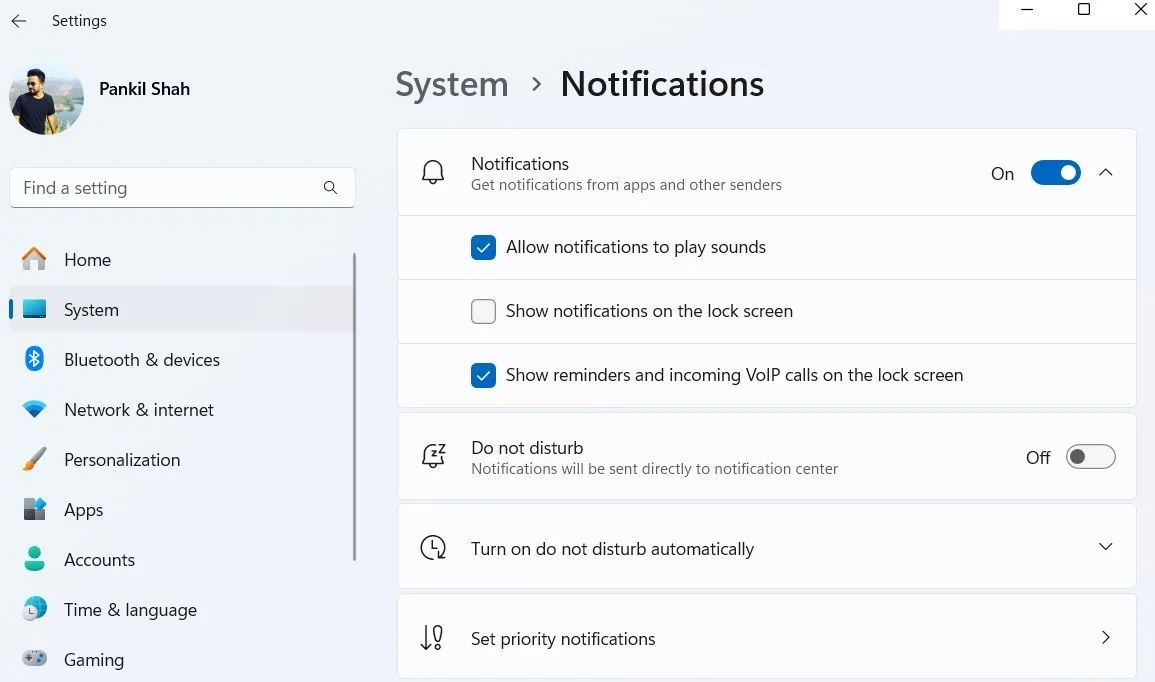Turn off the Notifications toggle
This screenshot has width=1155, height=682.
coord(1056,173)
